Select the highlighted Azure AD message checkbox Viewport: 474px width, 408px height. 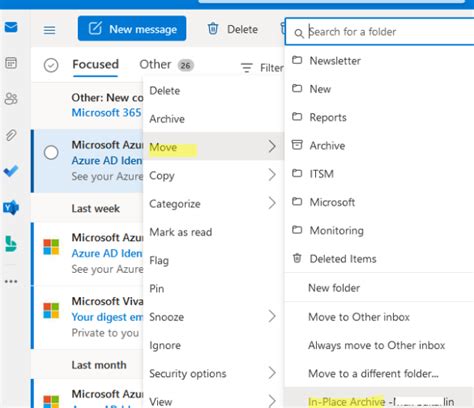coord(51,153)
